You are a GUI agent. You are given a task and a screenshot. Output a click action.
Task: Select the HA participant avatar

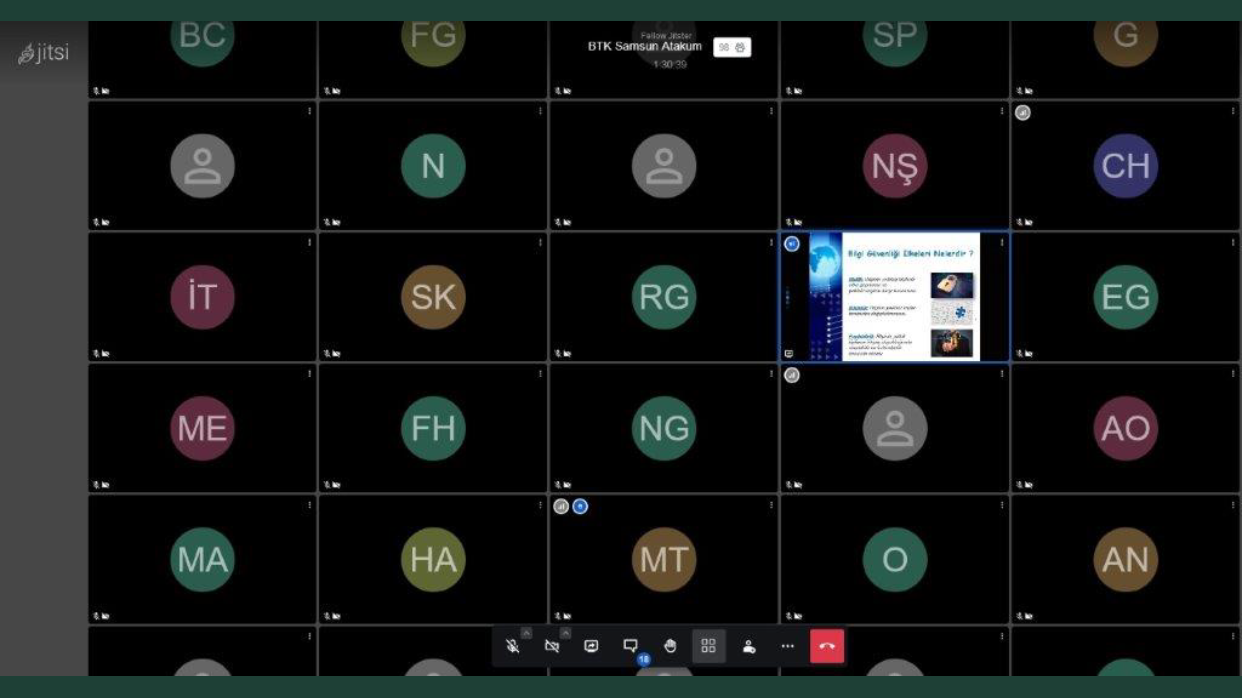433,559
